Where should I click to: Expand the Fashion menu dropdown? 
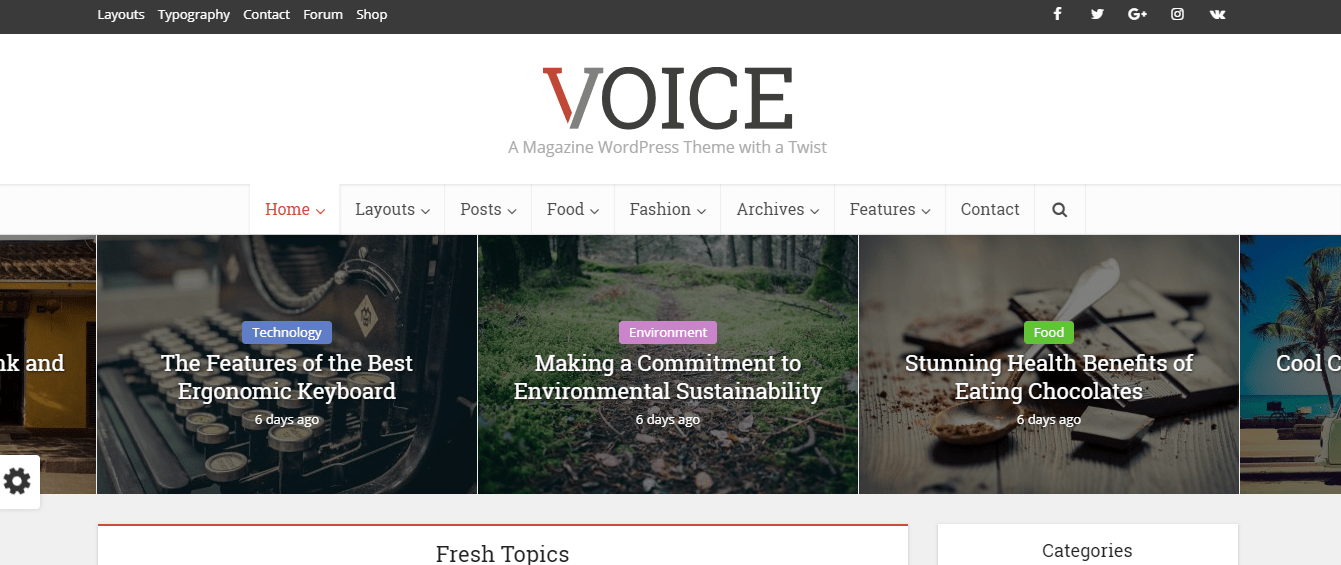[x=668, y=210]
